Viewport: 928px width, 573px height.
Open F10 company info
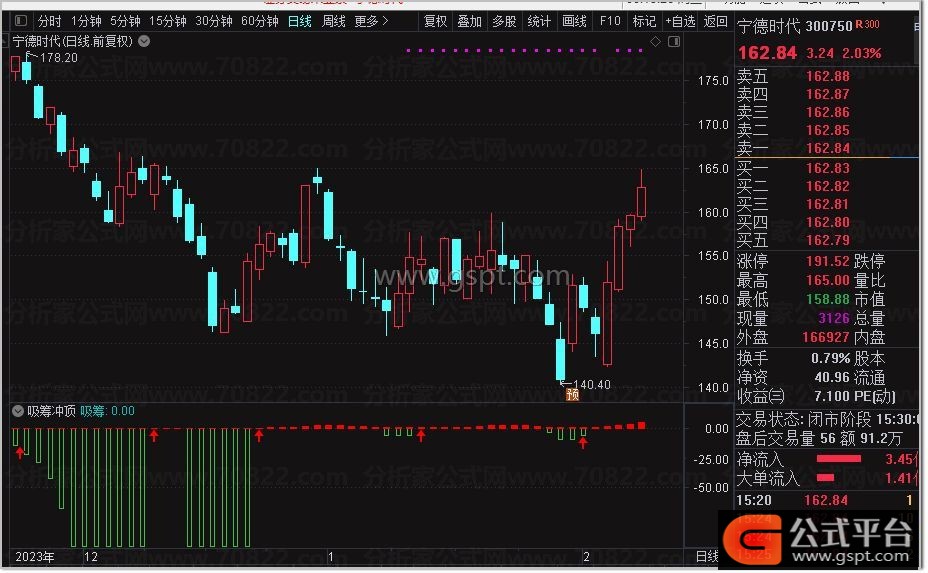610,21
